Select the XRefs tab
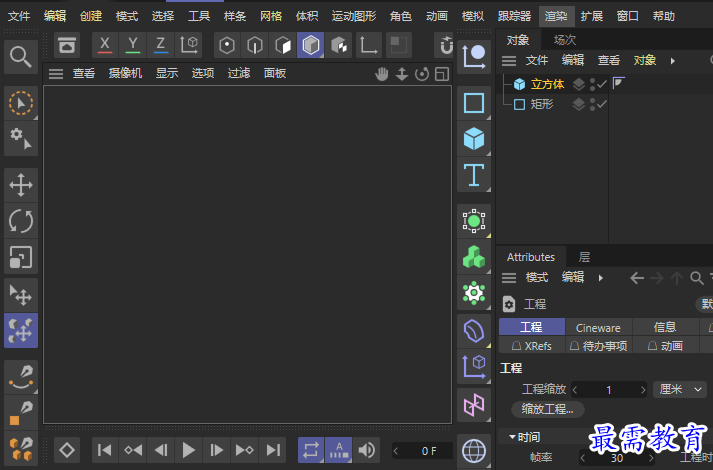 (x=532, y=346)
